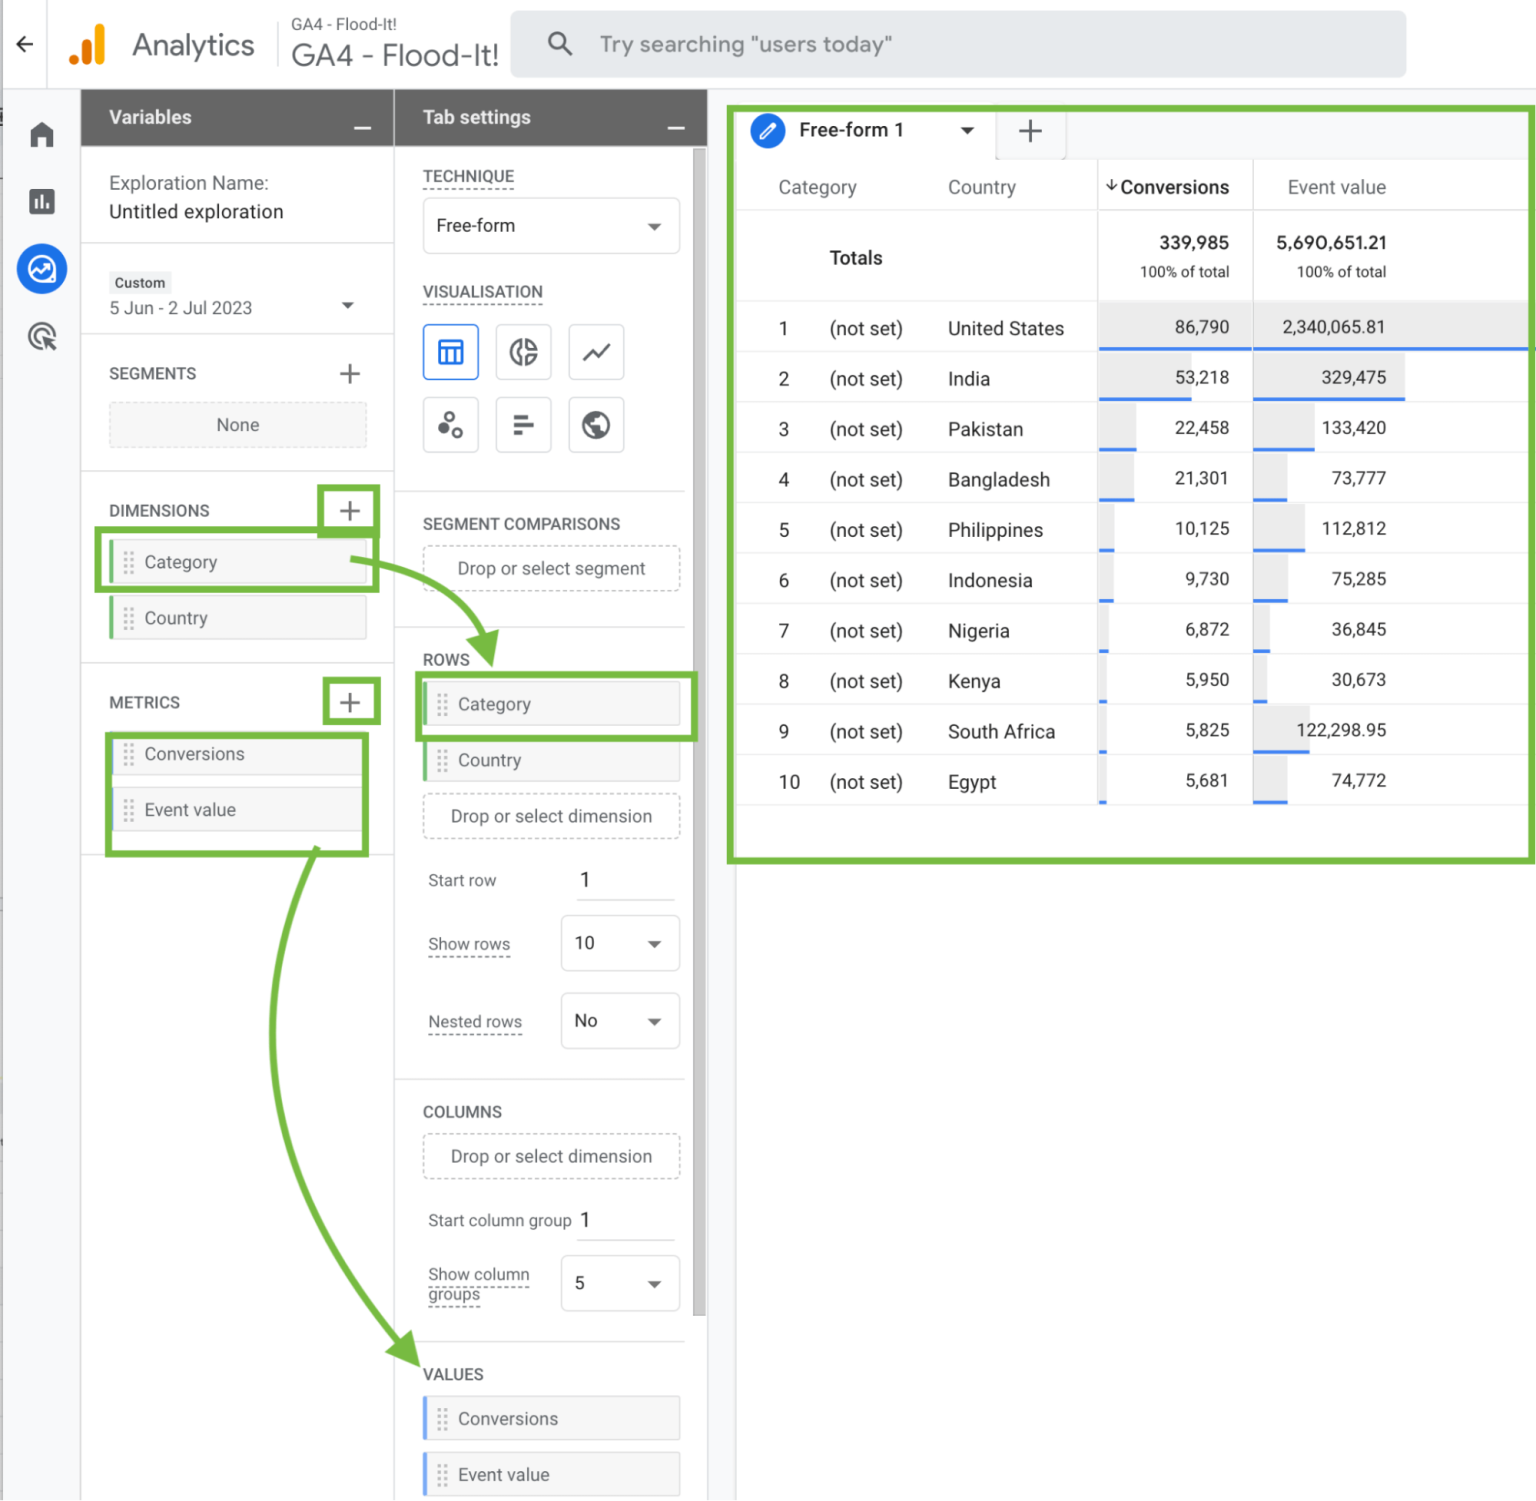The width and height of the screenshot is (1536, 1501).
Task: Select the table visualisation icon
Action: pos(450,352)
